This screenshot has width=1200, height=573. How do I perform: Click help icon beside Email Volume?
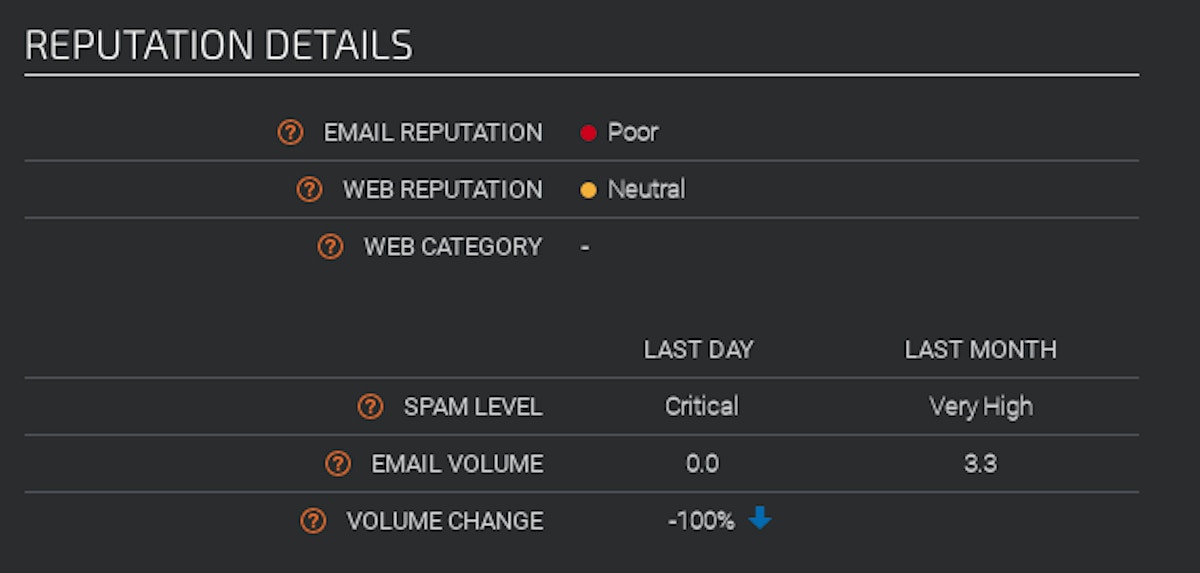(x=338, y=464)
